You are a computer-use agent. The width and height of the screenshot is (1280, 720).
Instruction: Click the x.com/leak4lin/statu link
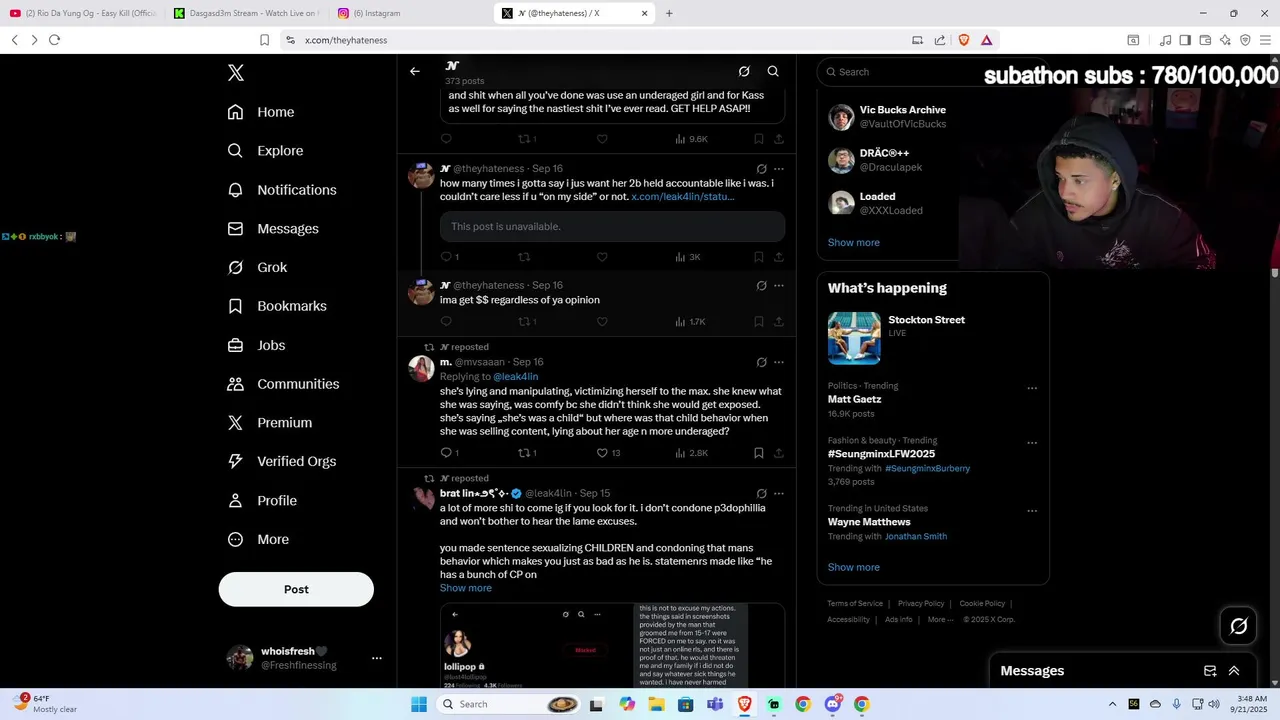click(x=683, y=197)
